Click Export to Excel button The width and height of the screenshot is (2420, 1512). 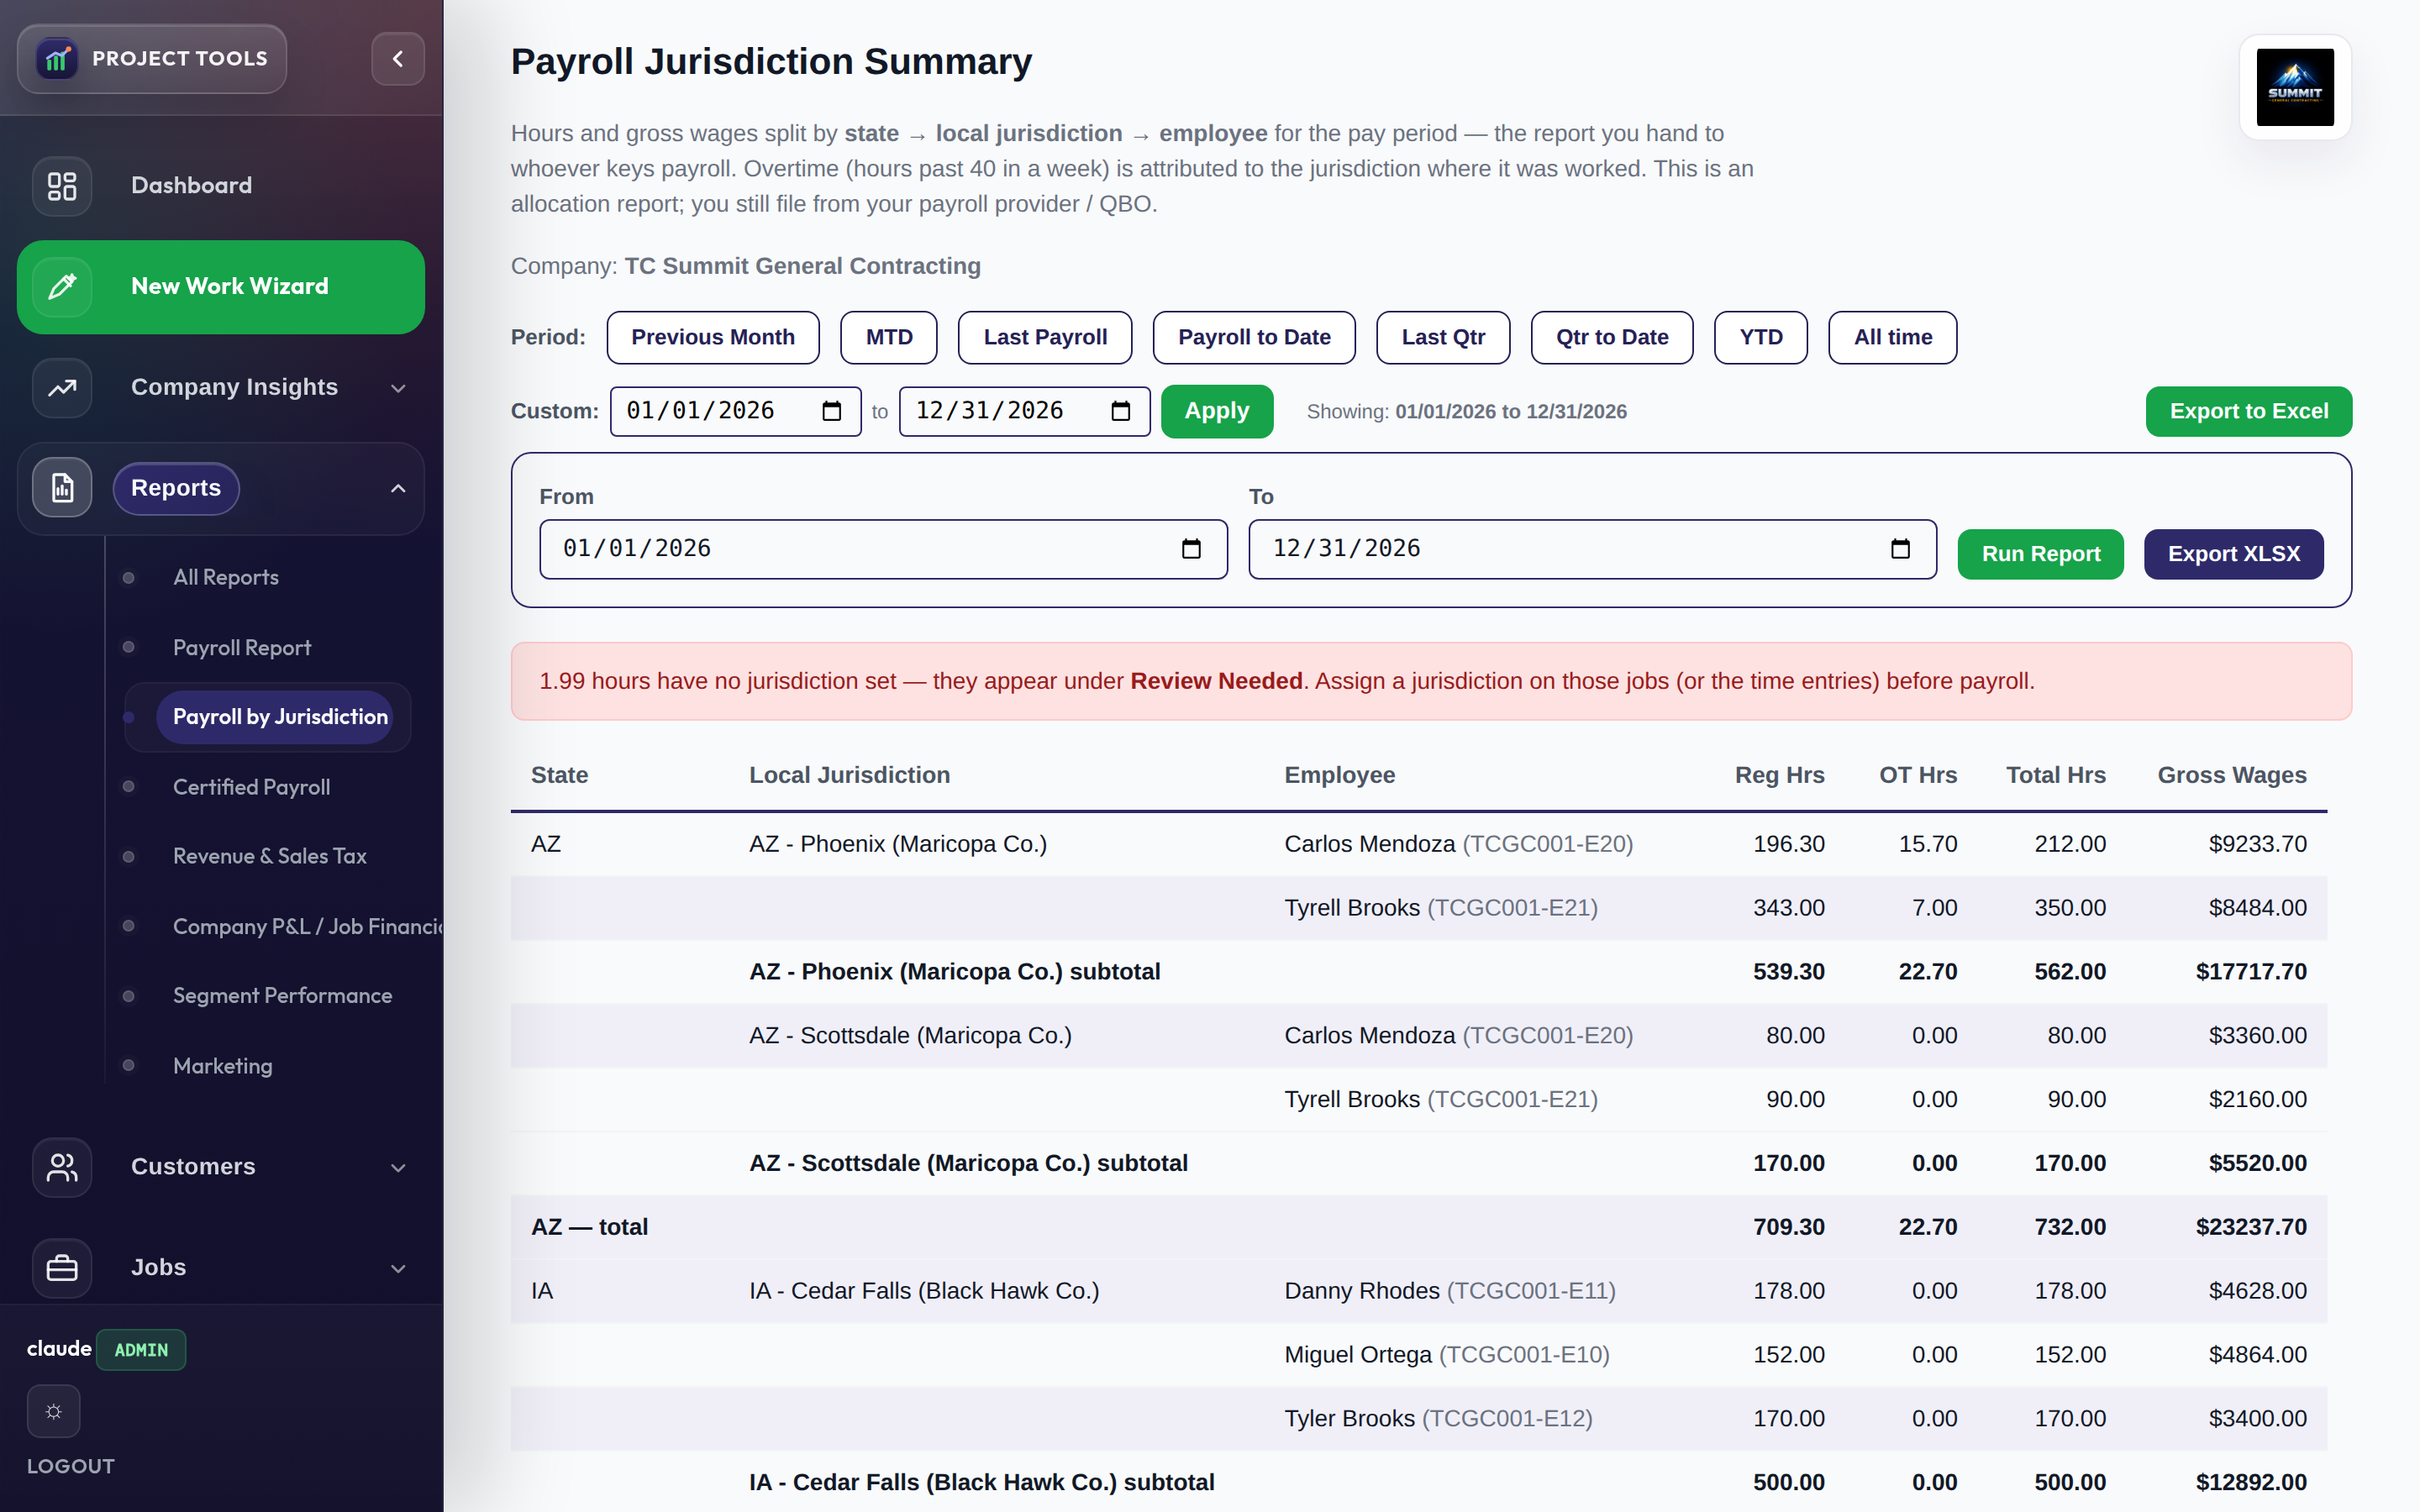coord(2249,411)
